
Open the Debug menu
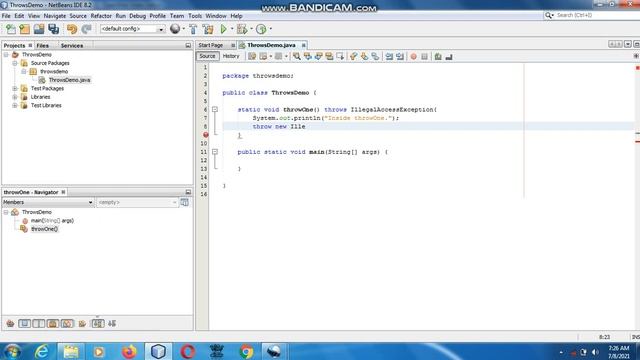(138, 16)
